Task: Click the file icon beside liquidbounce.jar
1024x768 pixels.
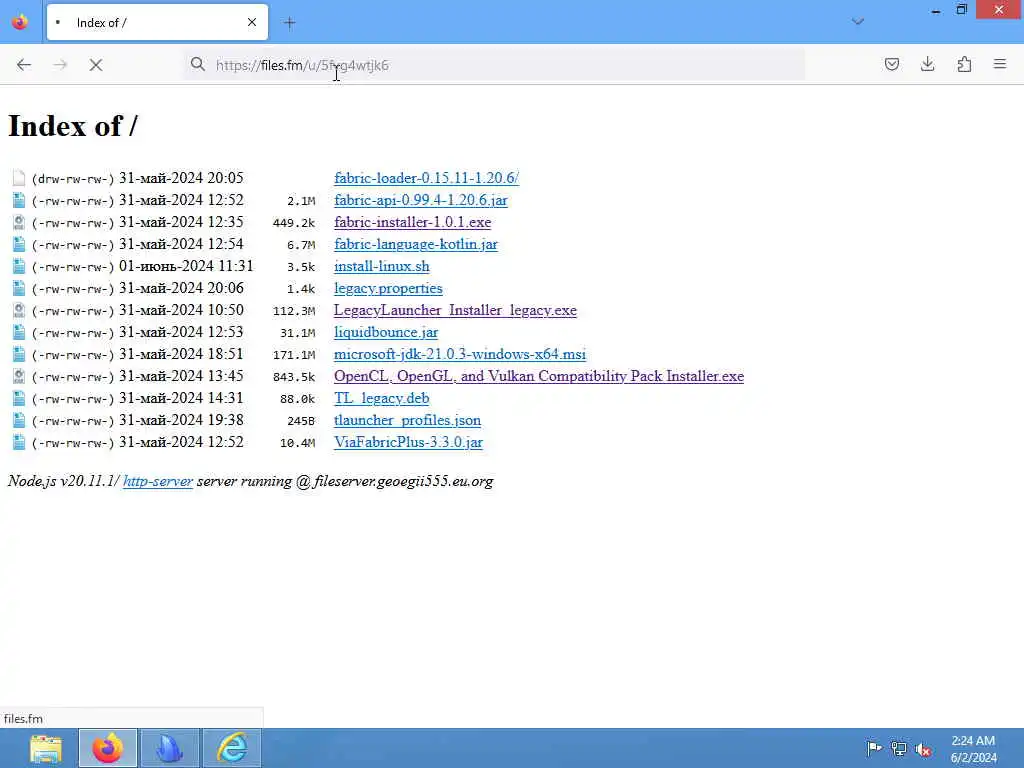Action: [19, 332]
